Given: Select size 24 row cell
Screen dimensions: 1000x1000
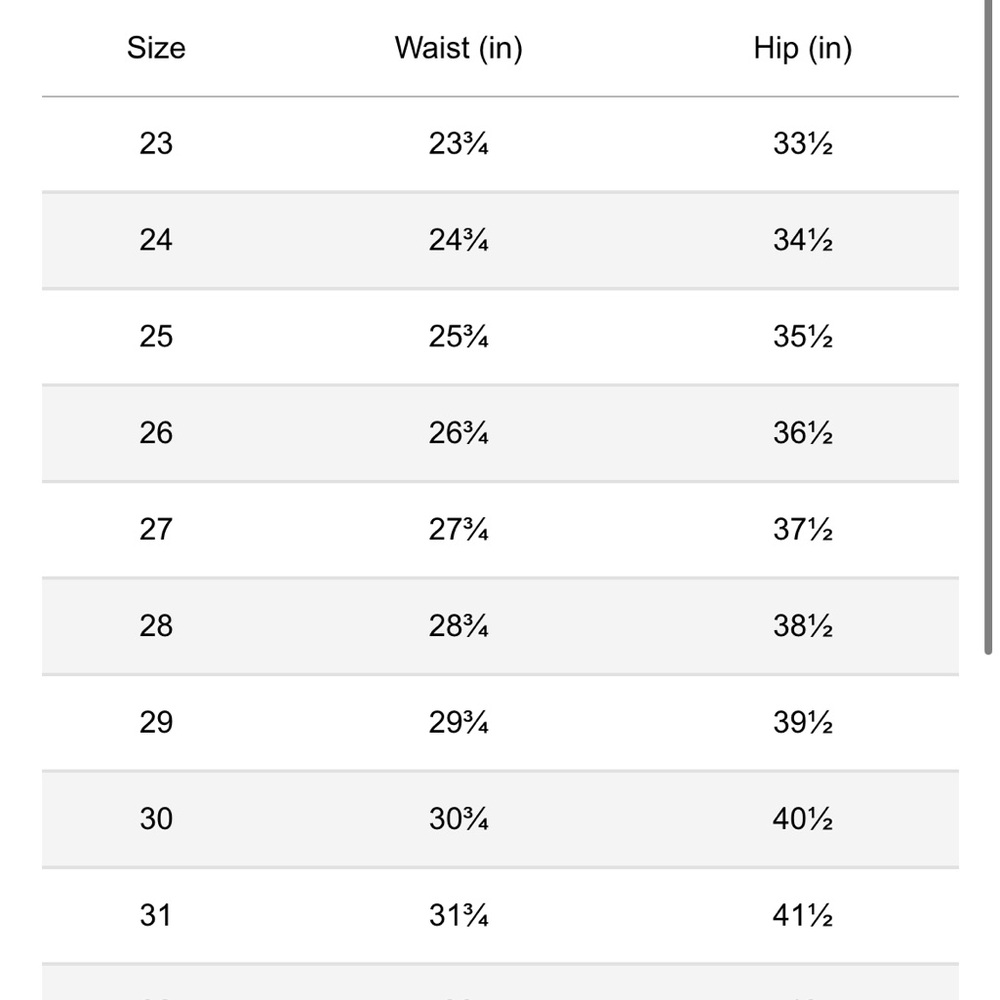Looking at the screenshot, I should pyautogui.click(x=156, y=240).
